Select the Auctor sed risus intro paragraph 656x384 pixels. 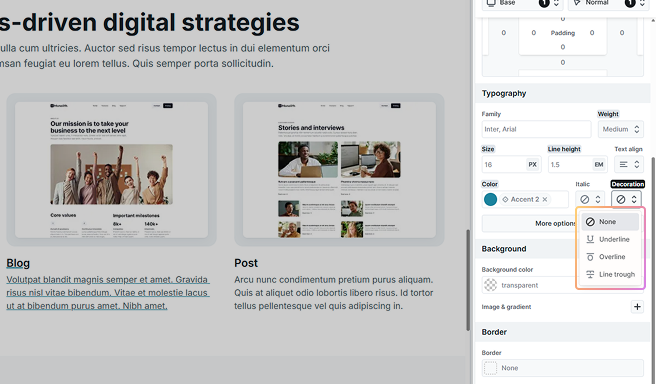click(x=165, y=56)
